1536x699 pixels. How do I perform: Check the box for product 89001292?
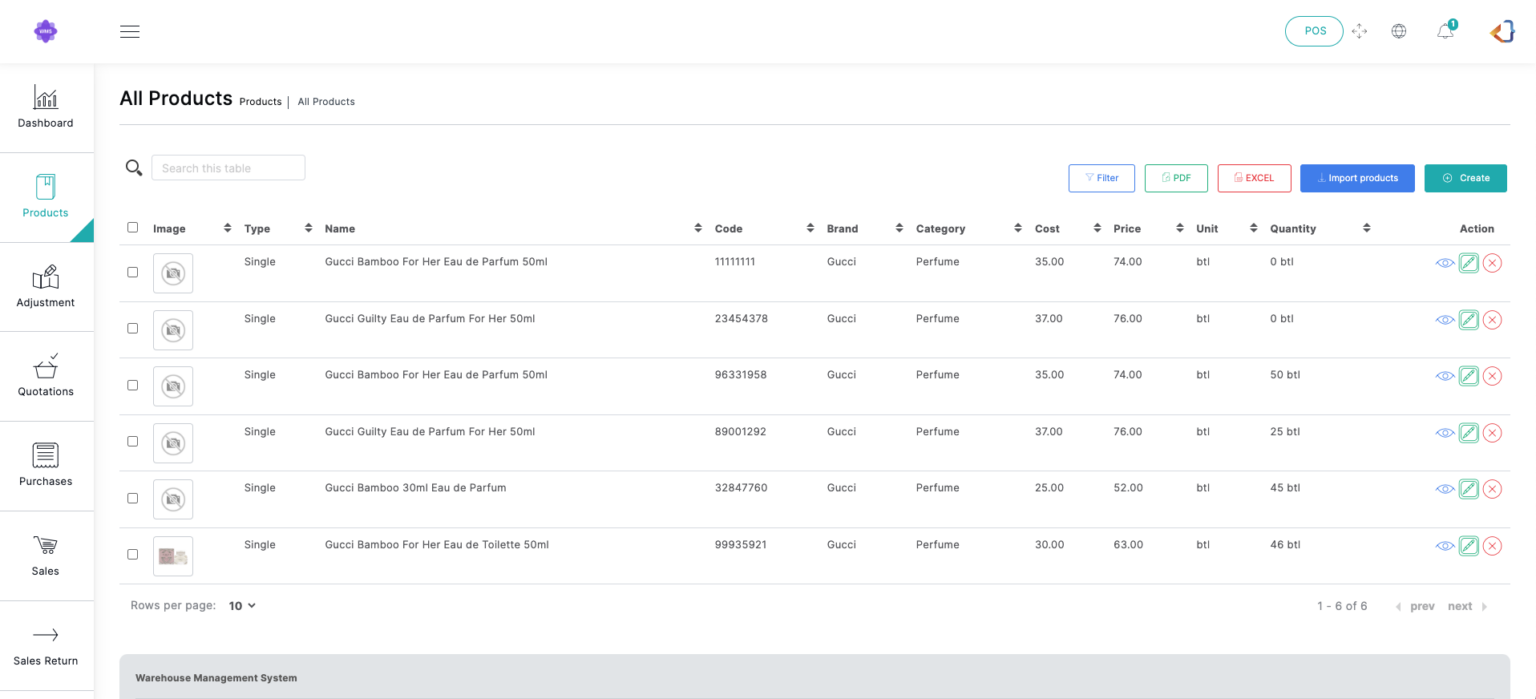pos(133,441)
